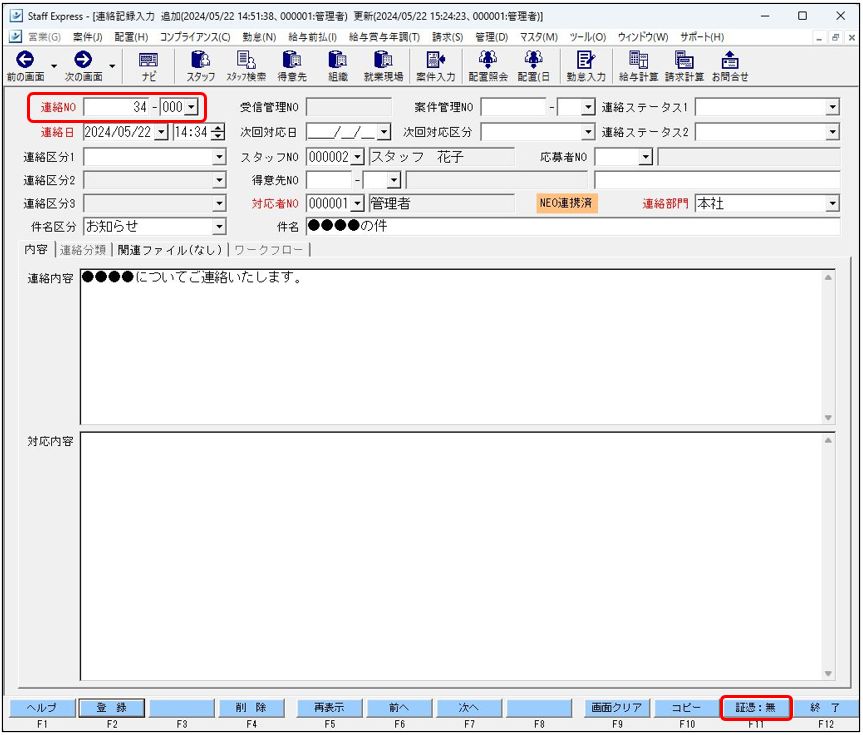Open the スタッフ toolbar icon
863x735 pixels.
pyautogui.click(x=200, y=59)
